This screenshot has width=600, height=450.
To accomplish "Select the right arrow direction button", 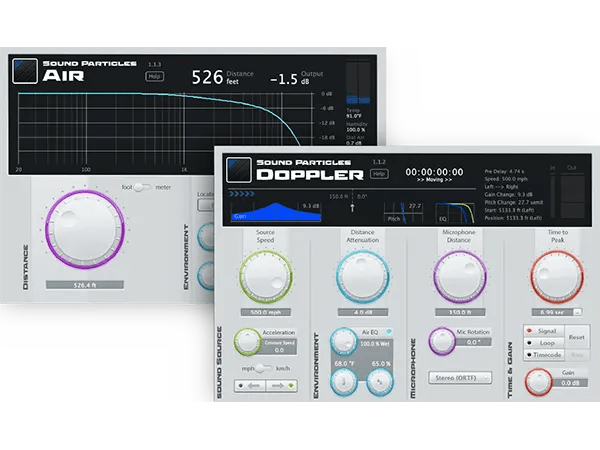I will tap(282, 386).
